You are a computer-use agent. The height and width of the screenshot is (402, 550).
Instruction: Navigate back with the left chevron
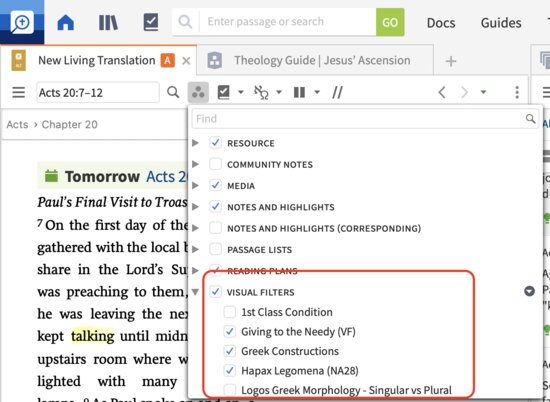click(x=442, y=93)
